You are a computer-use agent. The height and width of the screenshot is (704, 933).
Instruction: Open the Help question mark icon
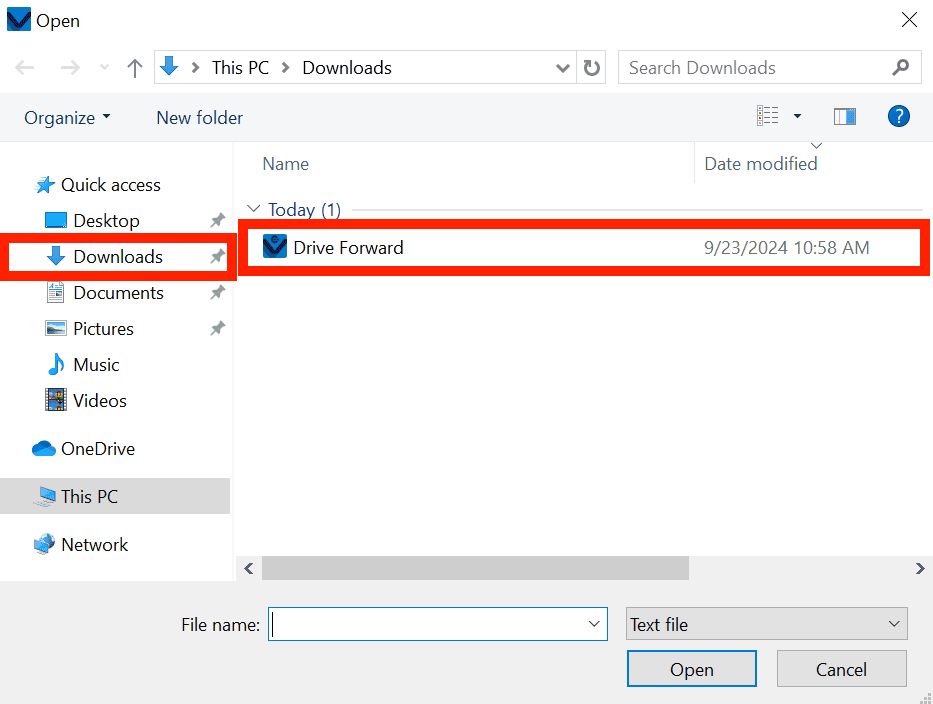(x=898, y=117)
